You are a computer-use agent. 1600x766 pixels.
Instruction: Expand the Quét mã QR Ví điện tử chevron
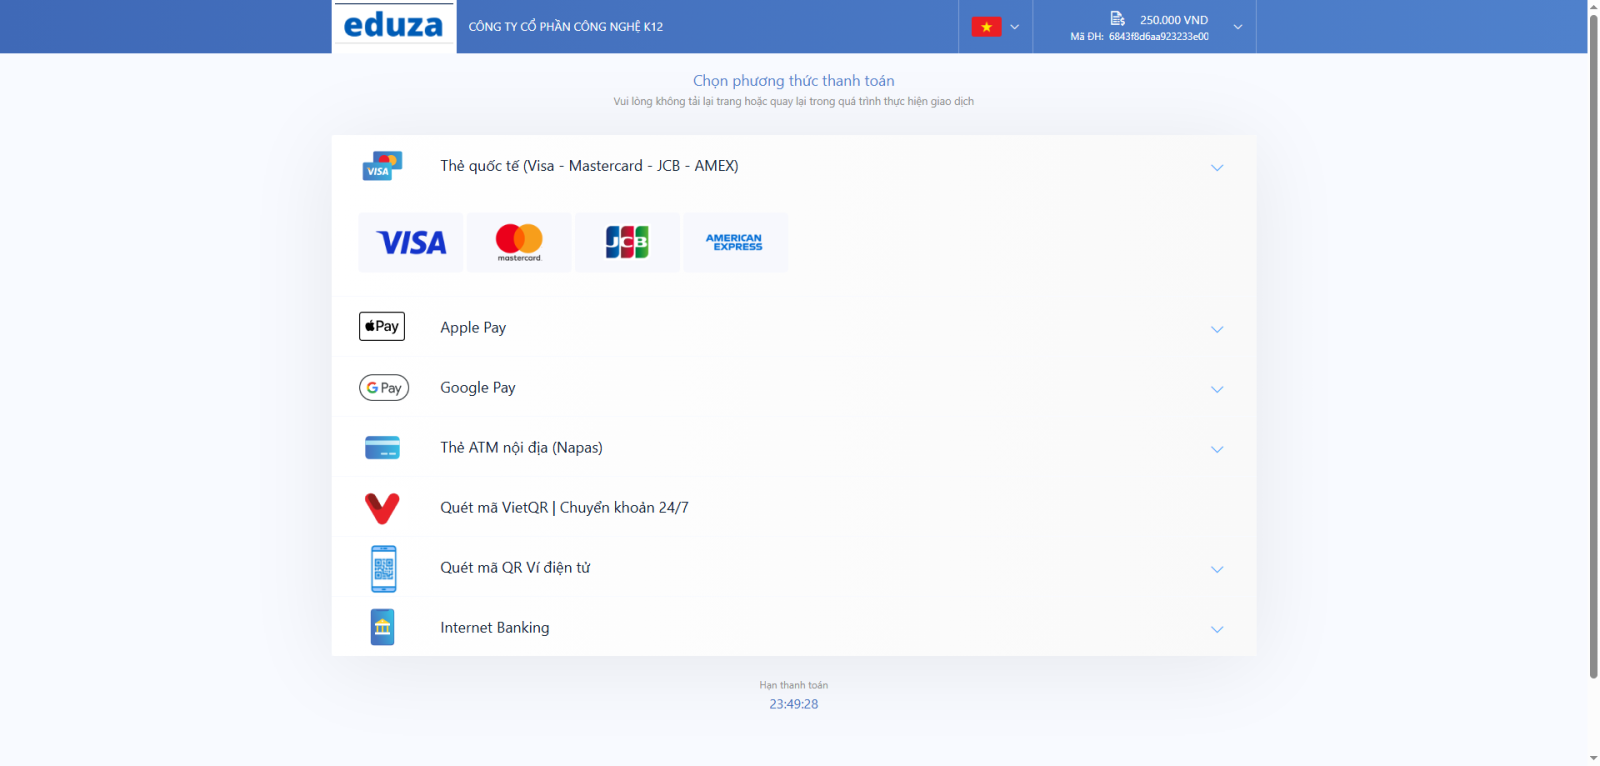pyautogui.click(x=1217, y=569)
